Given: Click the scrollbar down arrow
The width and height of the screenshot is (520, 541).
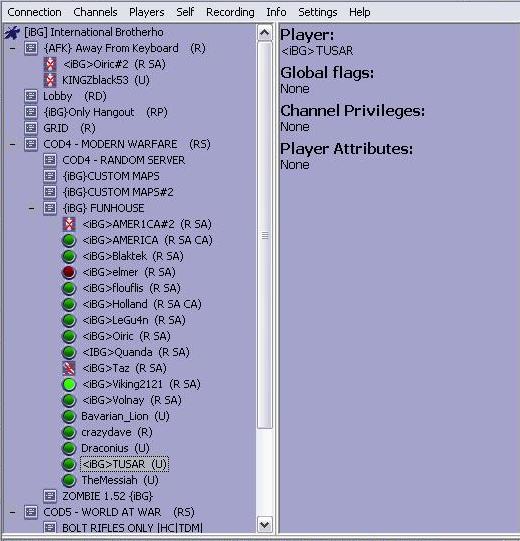Looking at the screenshot, I should pos(264,525).
